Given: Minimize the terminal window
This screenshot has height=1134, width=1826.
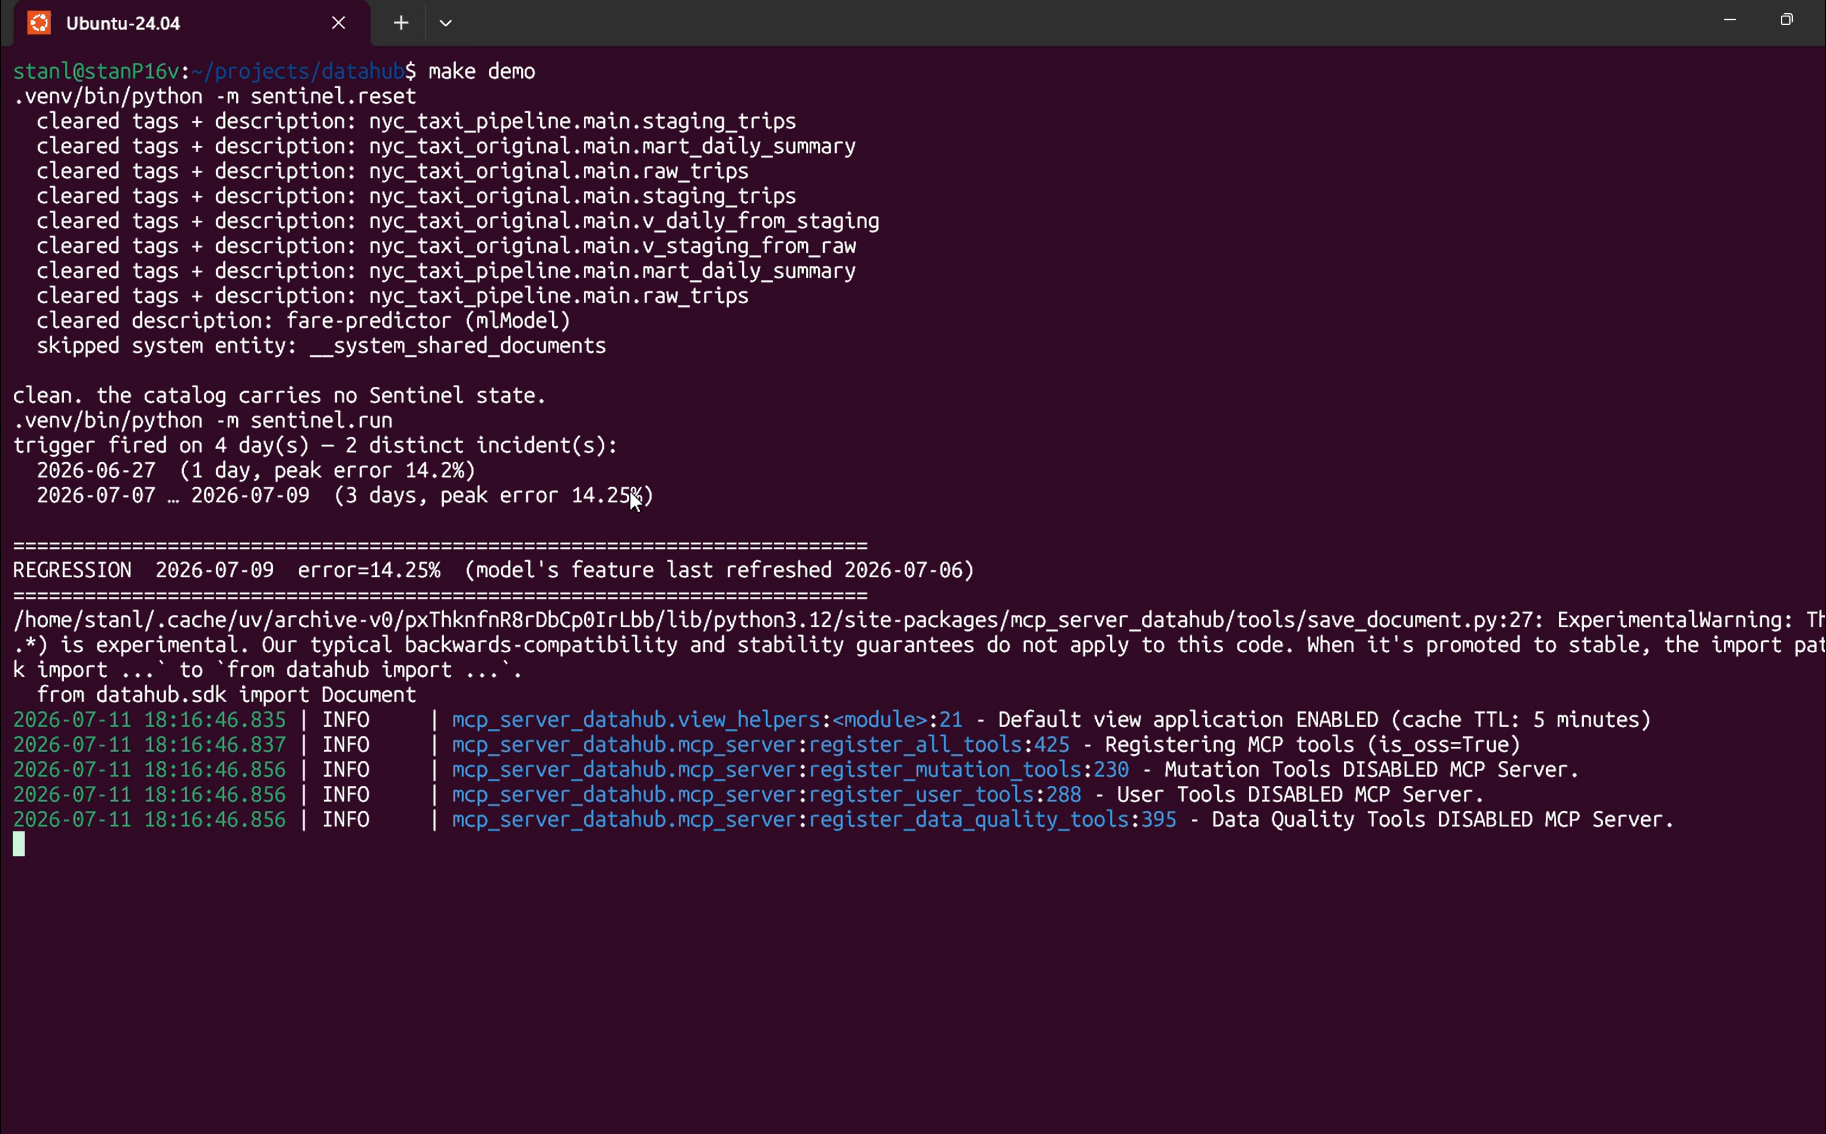Looking at the screenshot, I should pyautogui.click(x=1729, y=20).
